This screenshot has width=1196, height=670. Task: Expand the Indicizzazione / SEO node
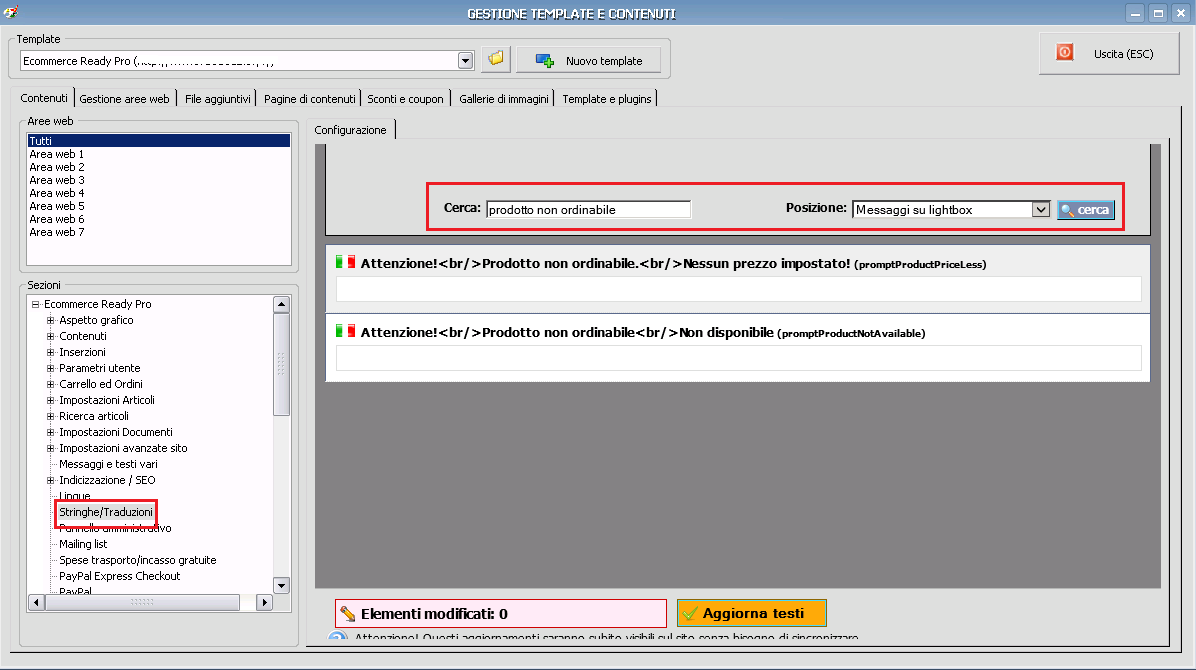pos(50,480)
